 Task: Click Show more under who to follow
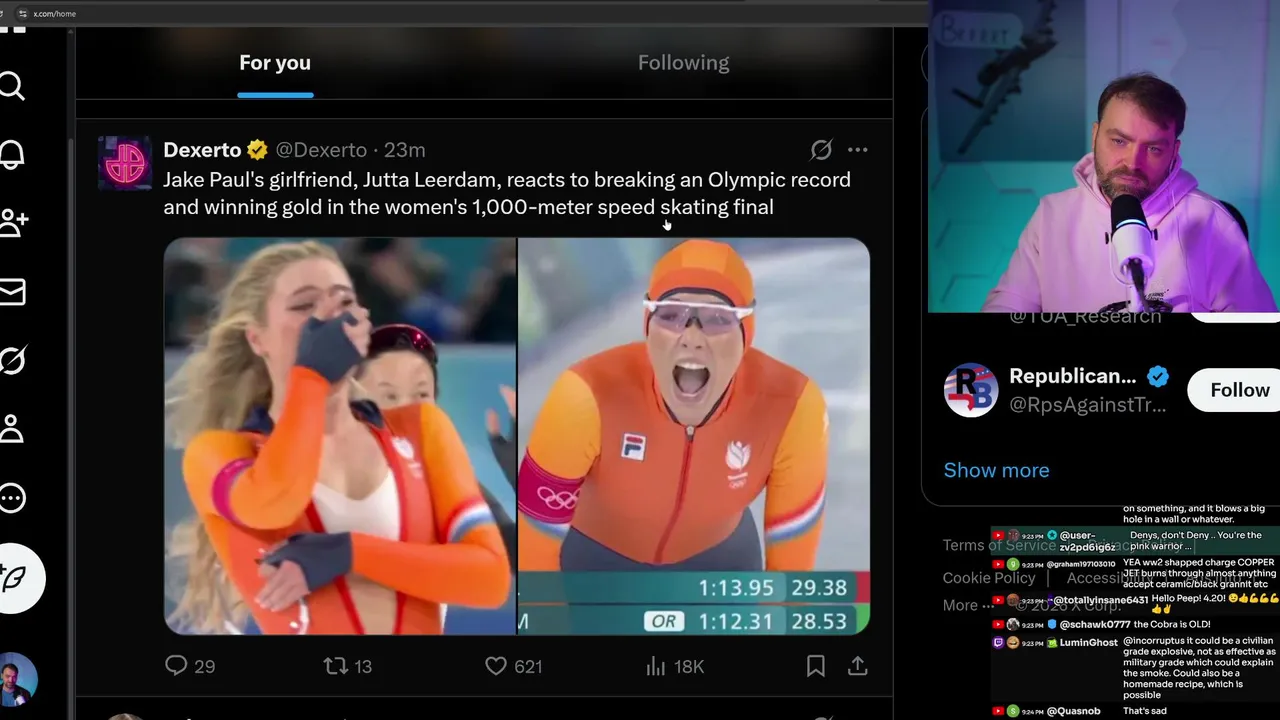pos(996,470)
